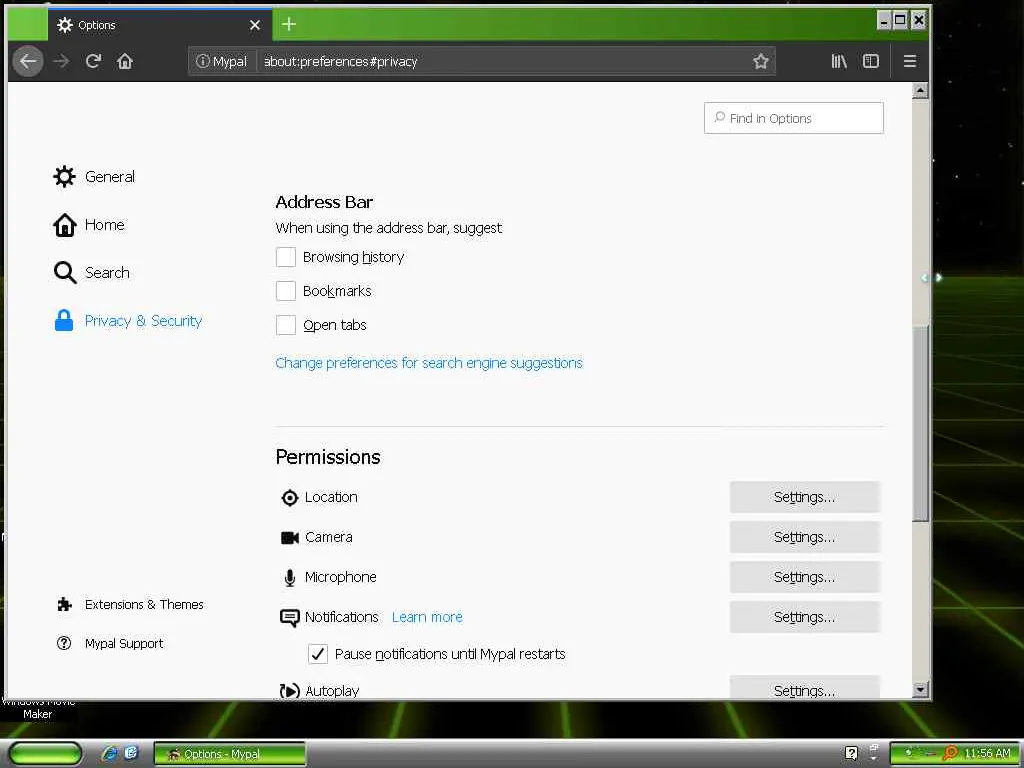Open Camera permission Settings
The width and height of the screenshot is (1024, 768).
(805, 537)
